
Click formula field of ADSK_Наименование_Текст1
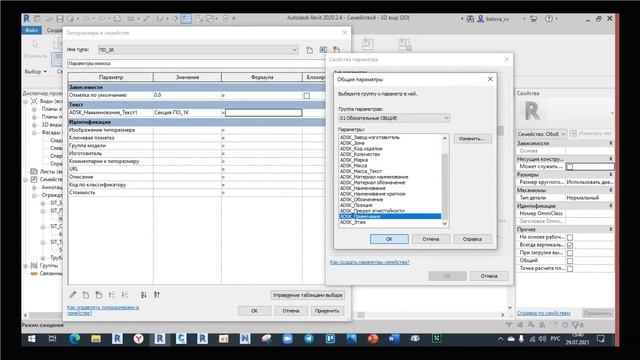click(264, 112)
